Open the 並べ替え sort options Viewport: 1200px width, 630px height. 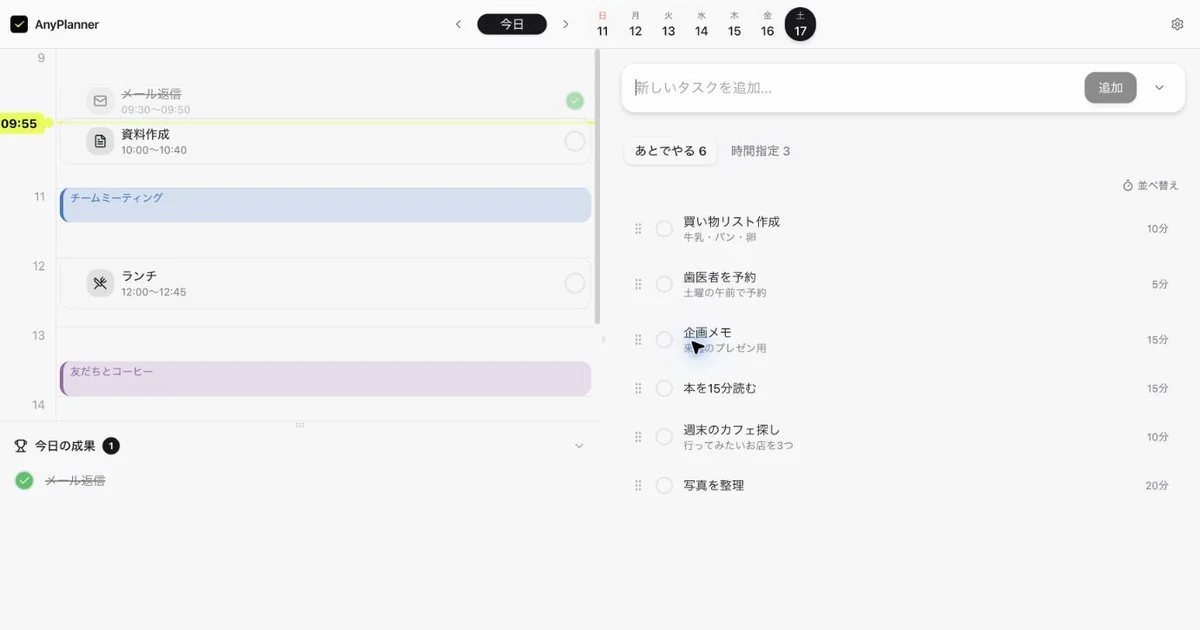[x=1151, y=185]
